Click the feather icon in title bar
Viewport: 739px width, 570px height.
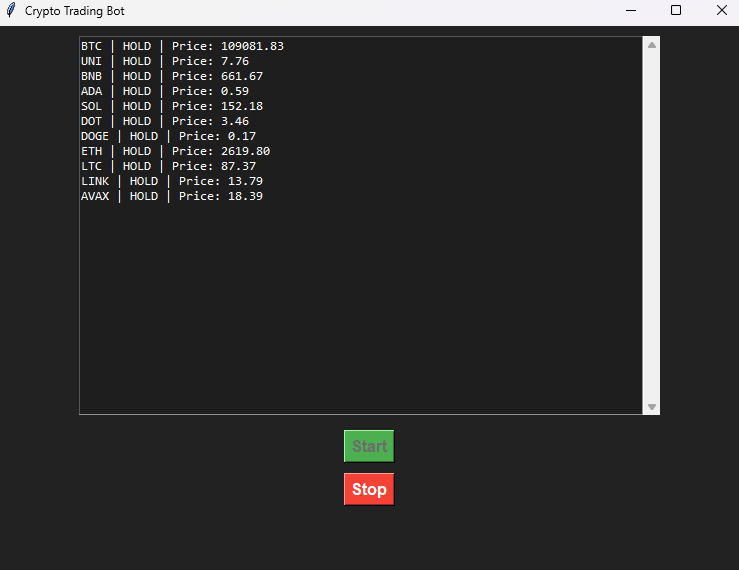click(x=11, y=10)
